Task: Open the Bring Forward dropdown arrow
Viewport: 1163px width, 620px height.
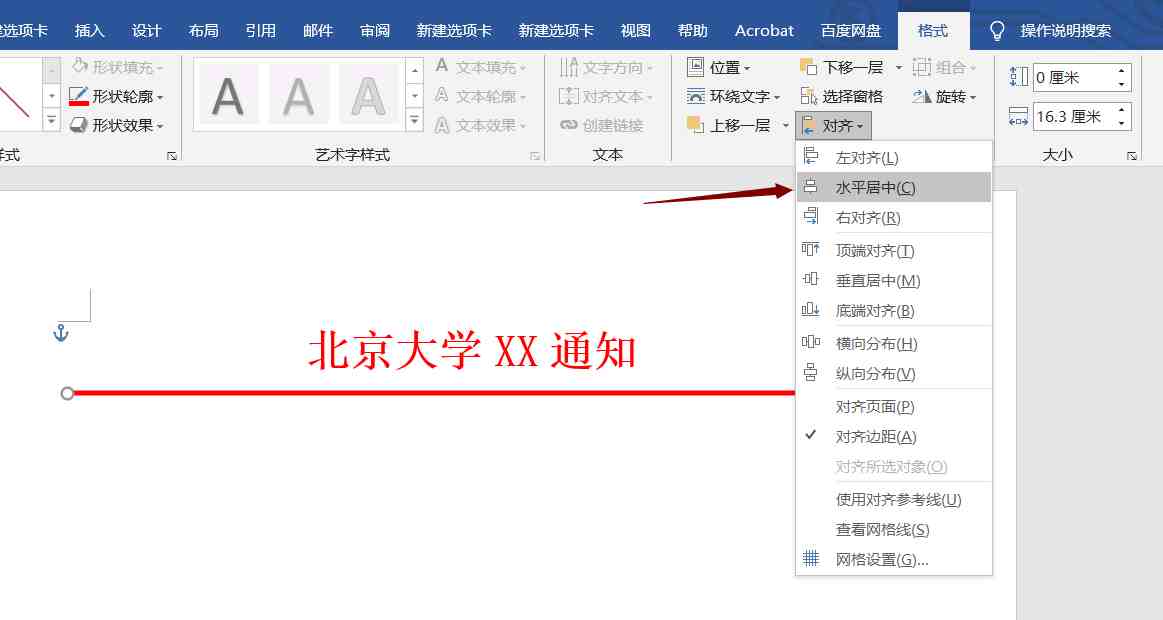Action: click(785, 126)
